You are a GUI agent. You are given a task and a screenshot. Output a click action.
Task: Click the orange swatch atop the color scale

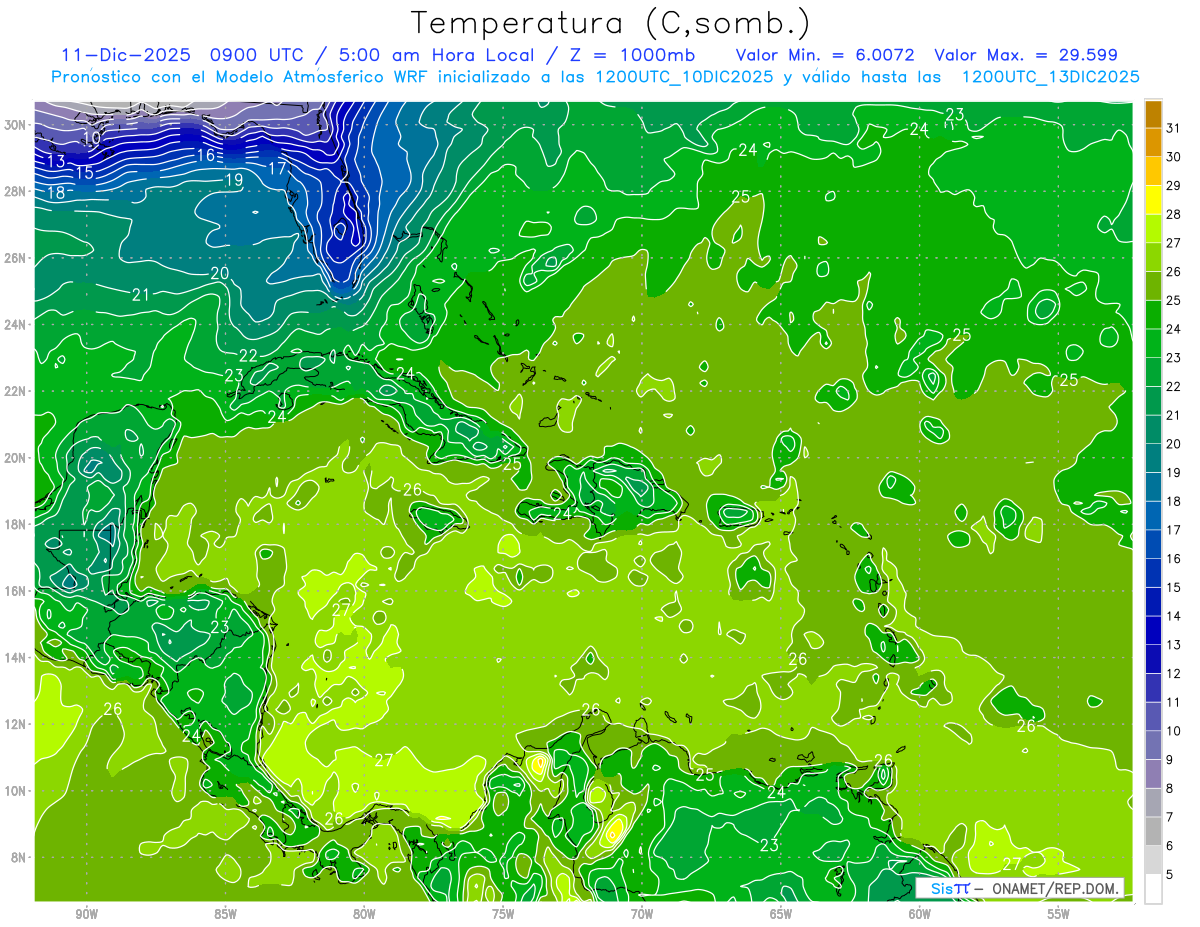tap(1153, 114)
